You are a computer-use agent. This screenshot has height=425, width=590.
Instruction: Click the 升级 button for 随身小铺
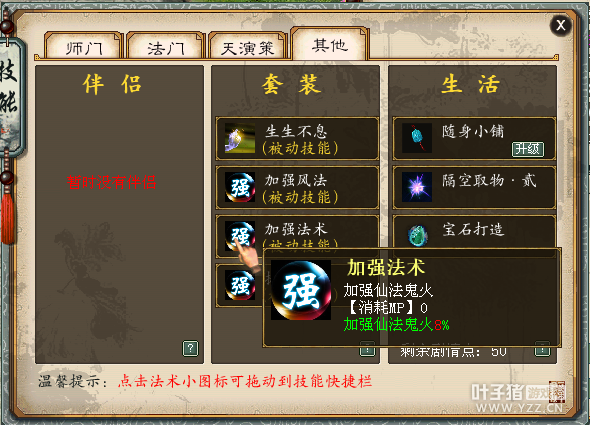(528, 149)
